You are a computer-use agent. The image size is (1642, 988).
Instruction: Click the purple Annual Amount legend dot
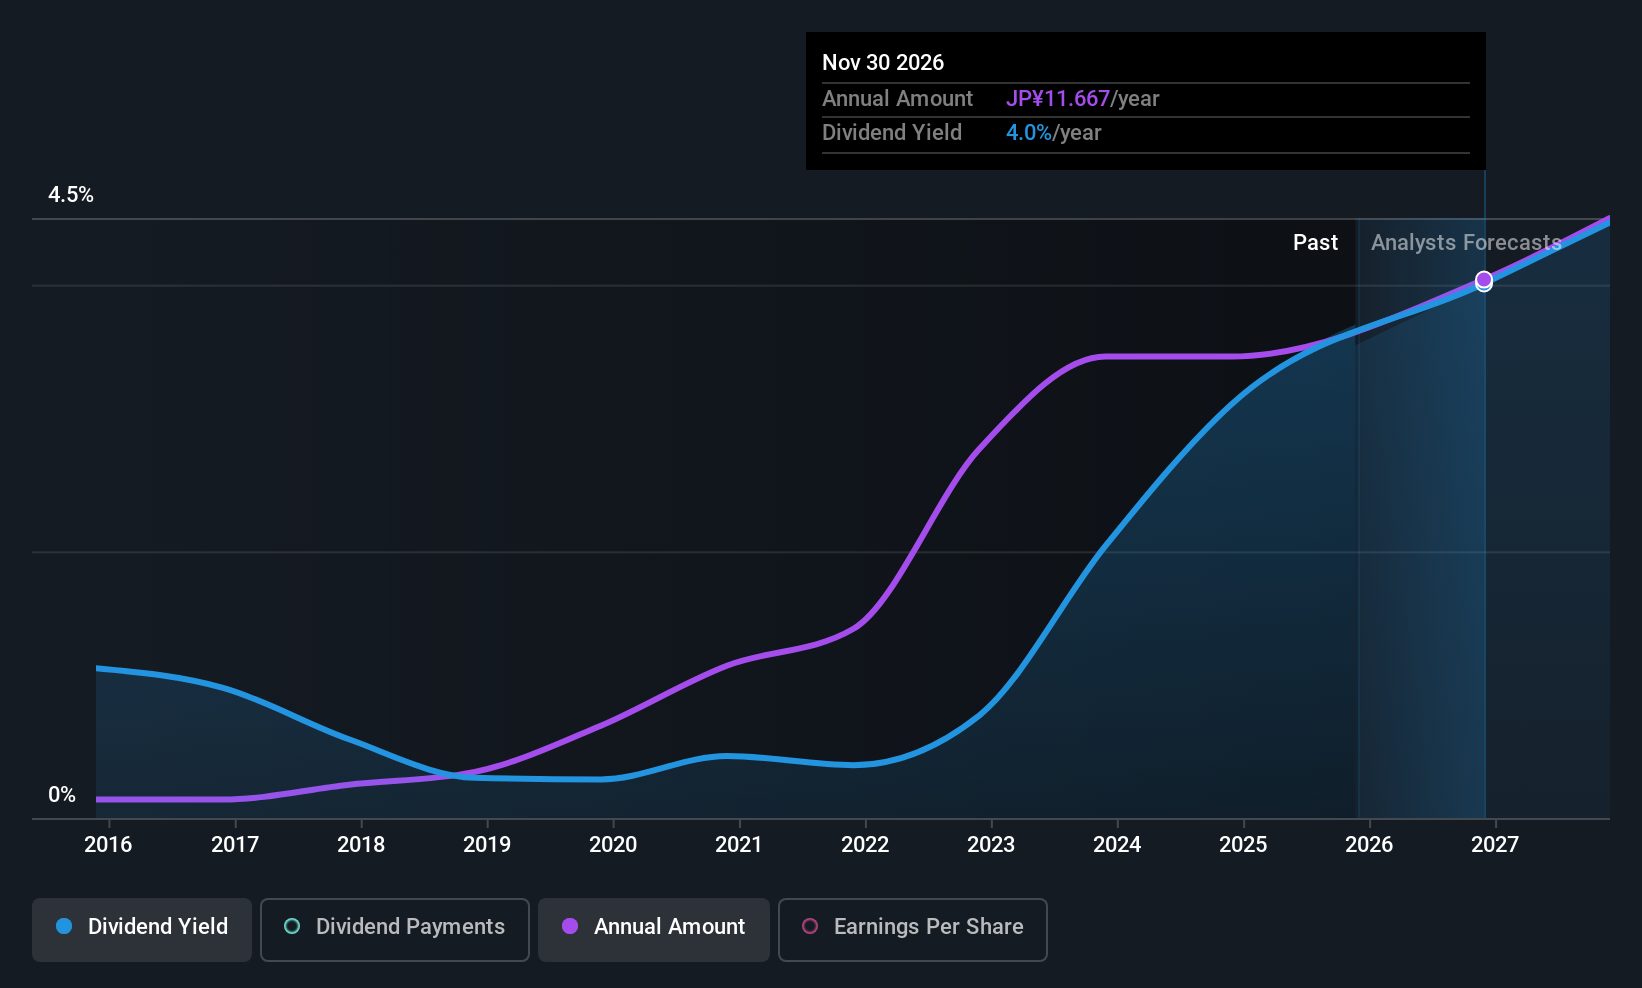[570, 927]
